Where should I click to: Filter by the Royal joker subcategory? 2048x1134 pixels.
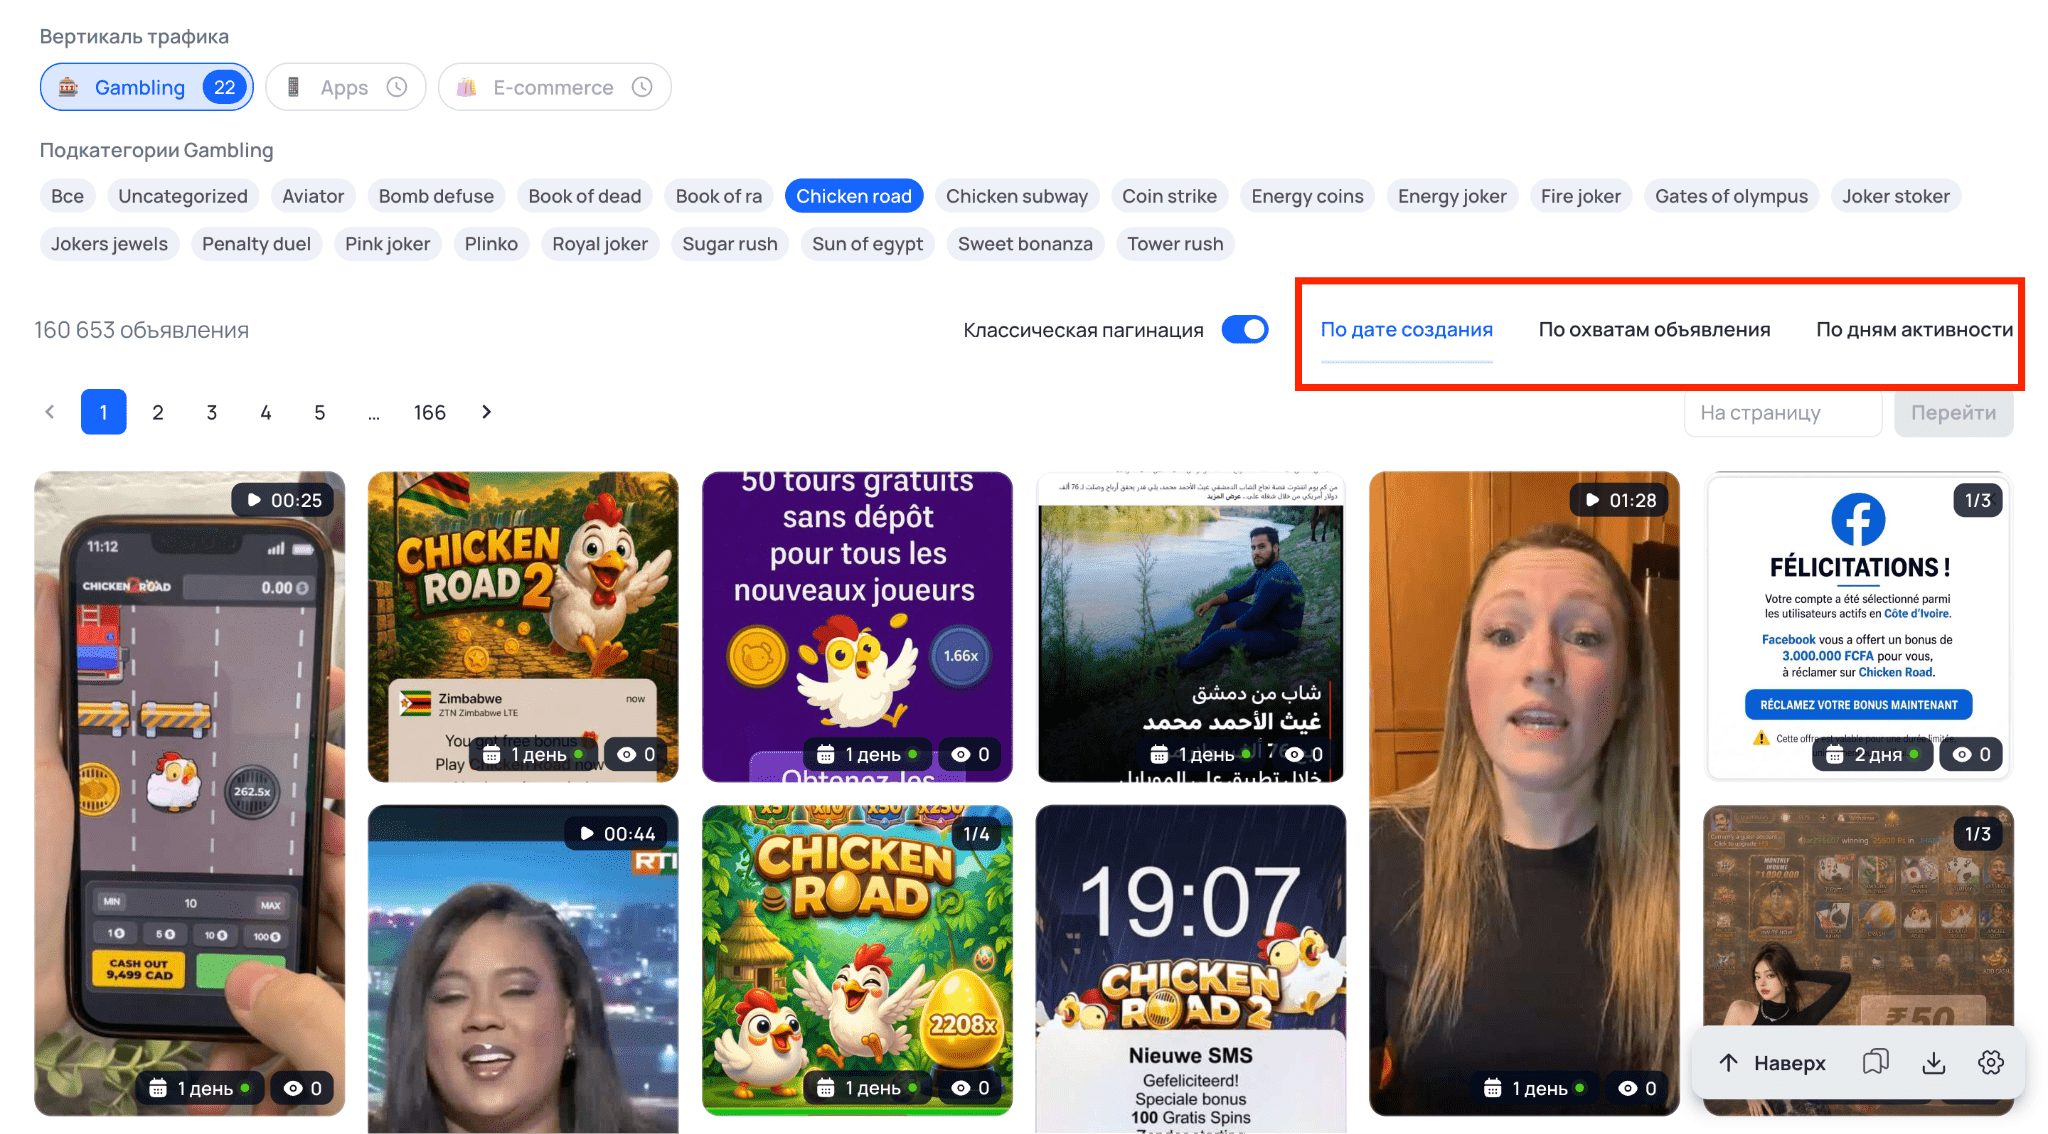pyautogui.click(x=600, y=243)
